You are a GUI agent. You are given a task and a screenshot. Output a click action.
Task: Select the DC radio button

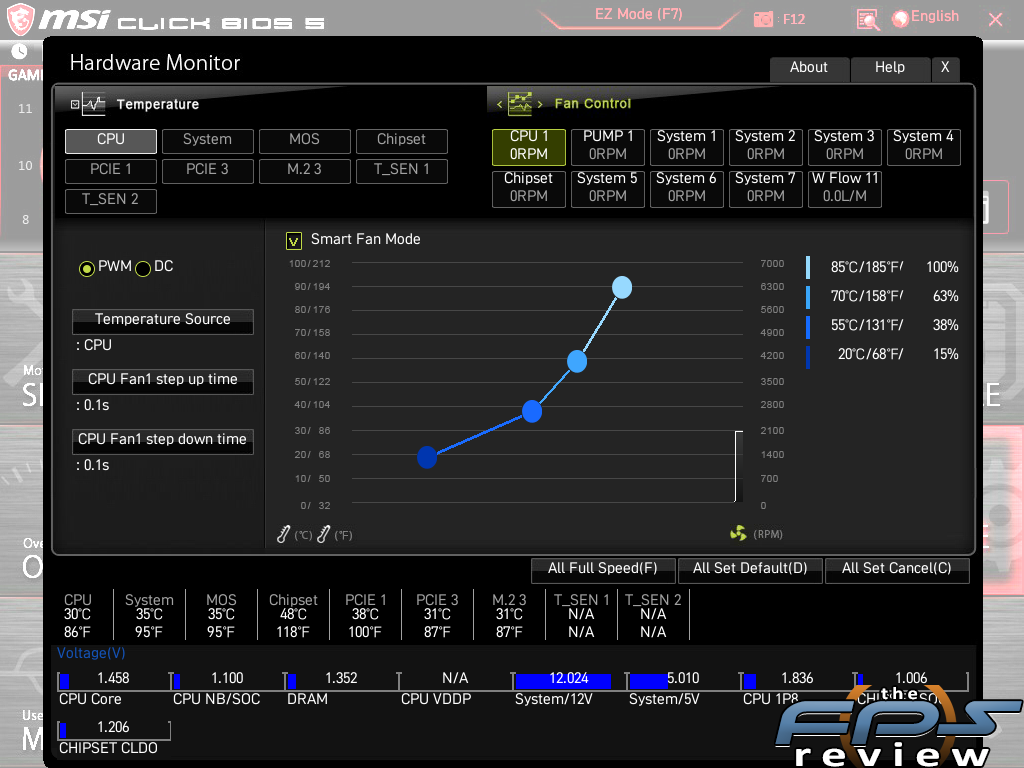pyautogui.click(x=142, y=268)
